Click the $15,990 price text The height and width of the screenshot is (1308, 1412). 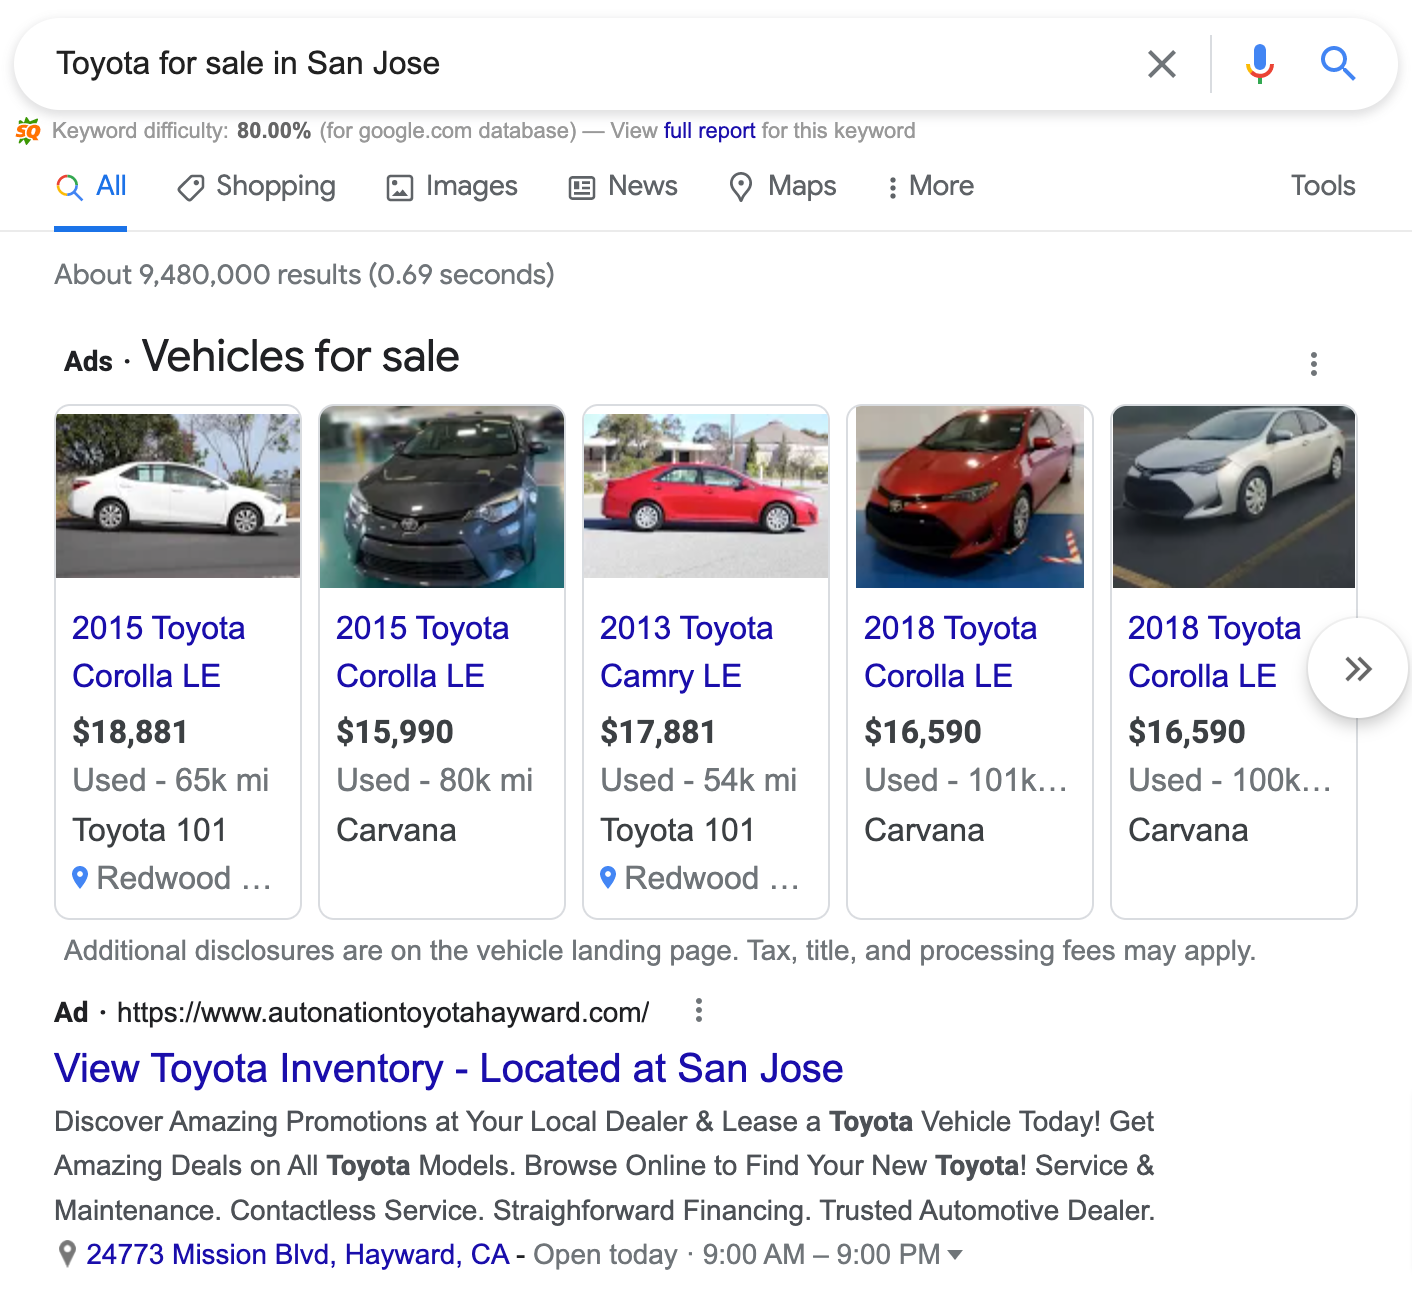click(x=395, y=732)
